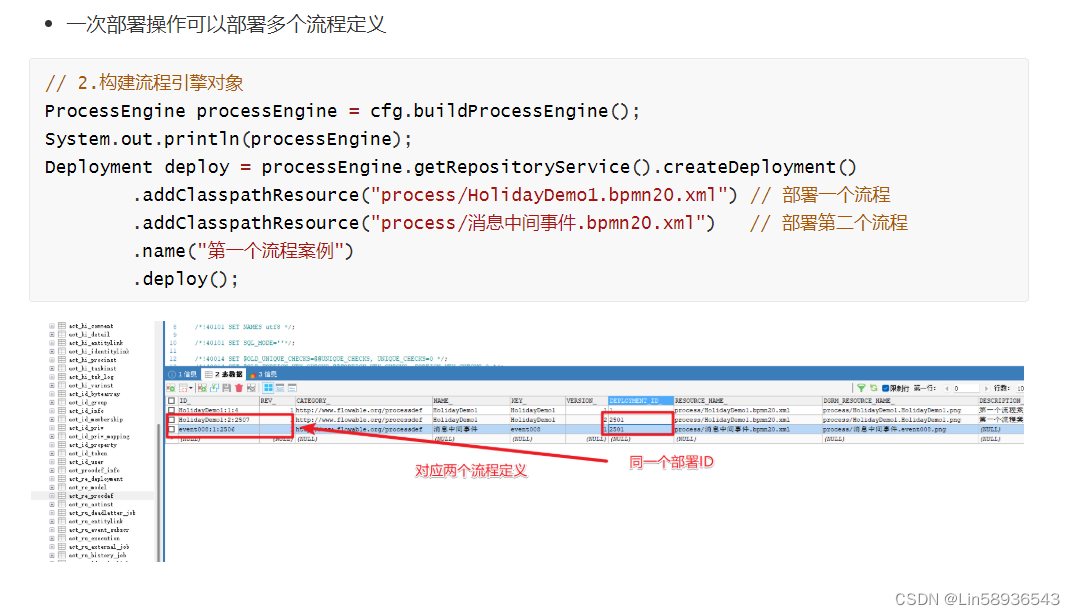Click the DGRM_RESOURCE_NAME_ column header
The height and width of the screenshot is (615, 1075).
[x=899, y=400]
